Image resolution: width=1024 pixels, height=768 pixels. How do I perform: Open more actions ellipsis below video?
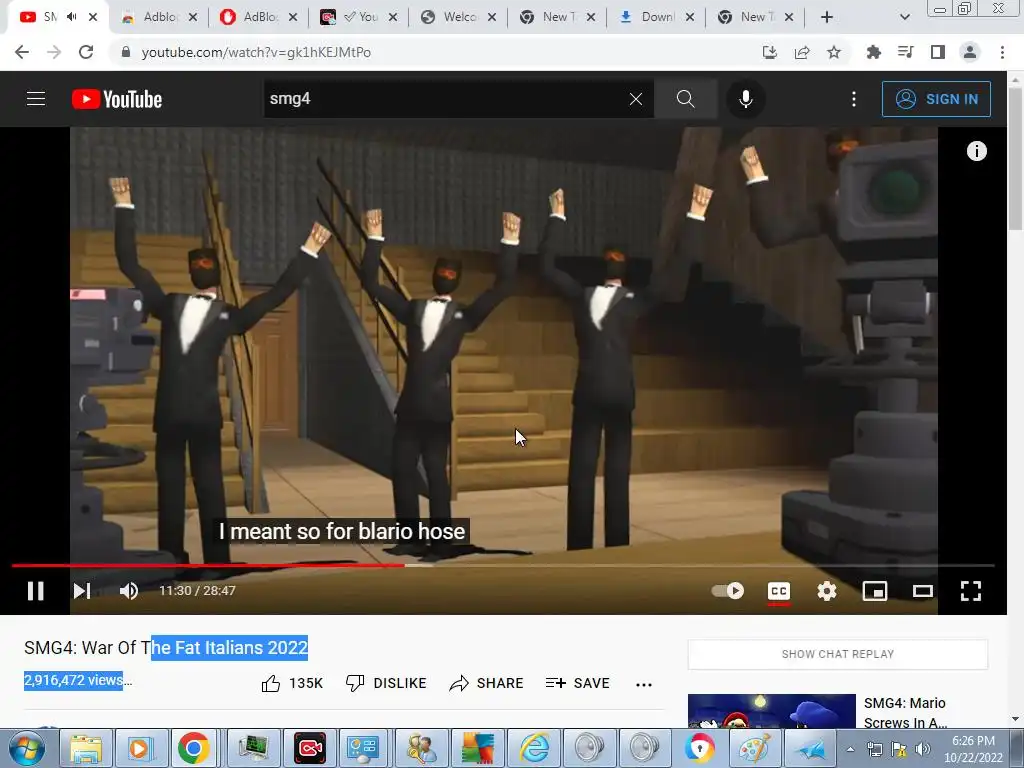[x=644, y=684]
